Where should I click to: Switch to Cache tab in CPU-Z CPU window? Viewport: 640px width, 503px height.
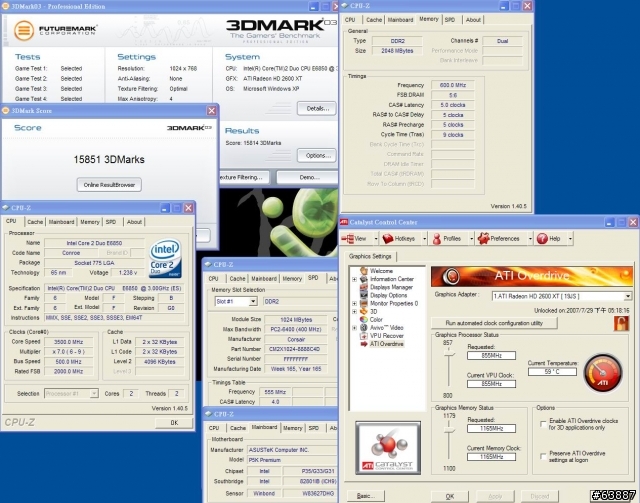[x=35, y=222]
